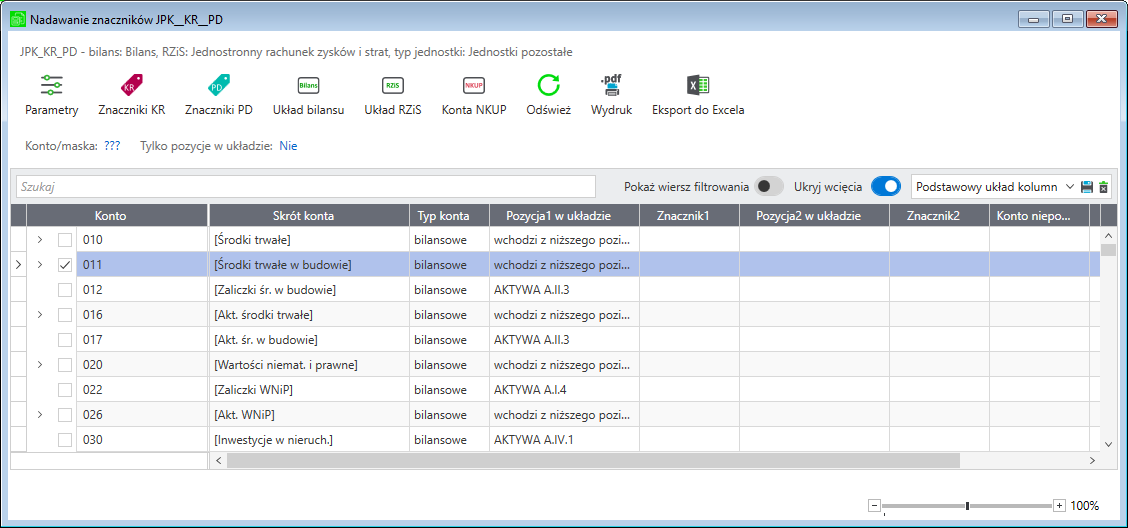Screen dimensions: 1128x528
Task: Click the AKTYWA A.IV.1 cell
Action: click(565, 440)
